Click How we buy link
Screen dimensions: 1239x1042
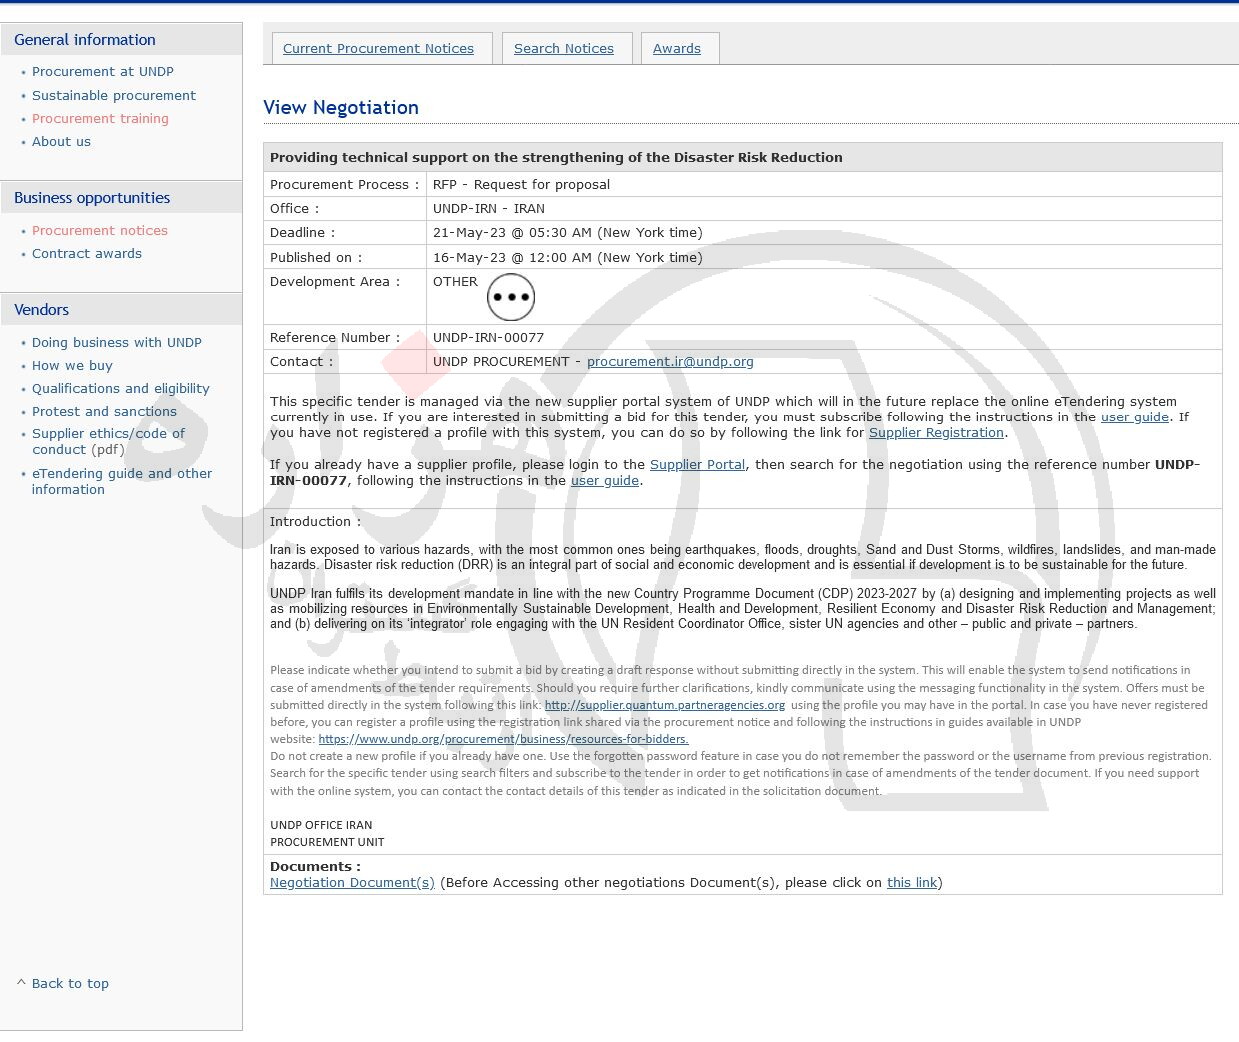click(72, 366)
